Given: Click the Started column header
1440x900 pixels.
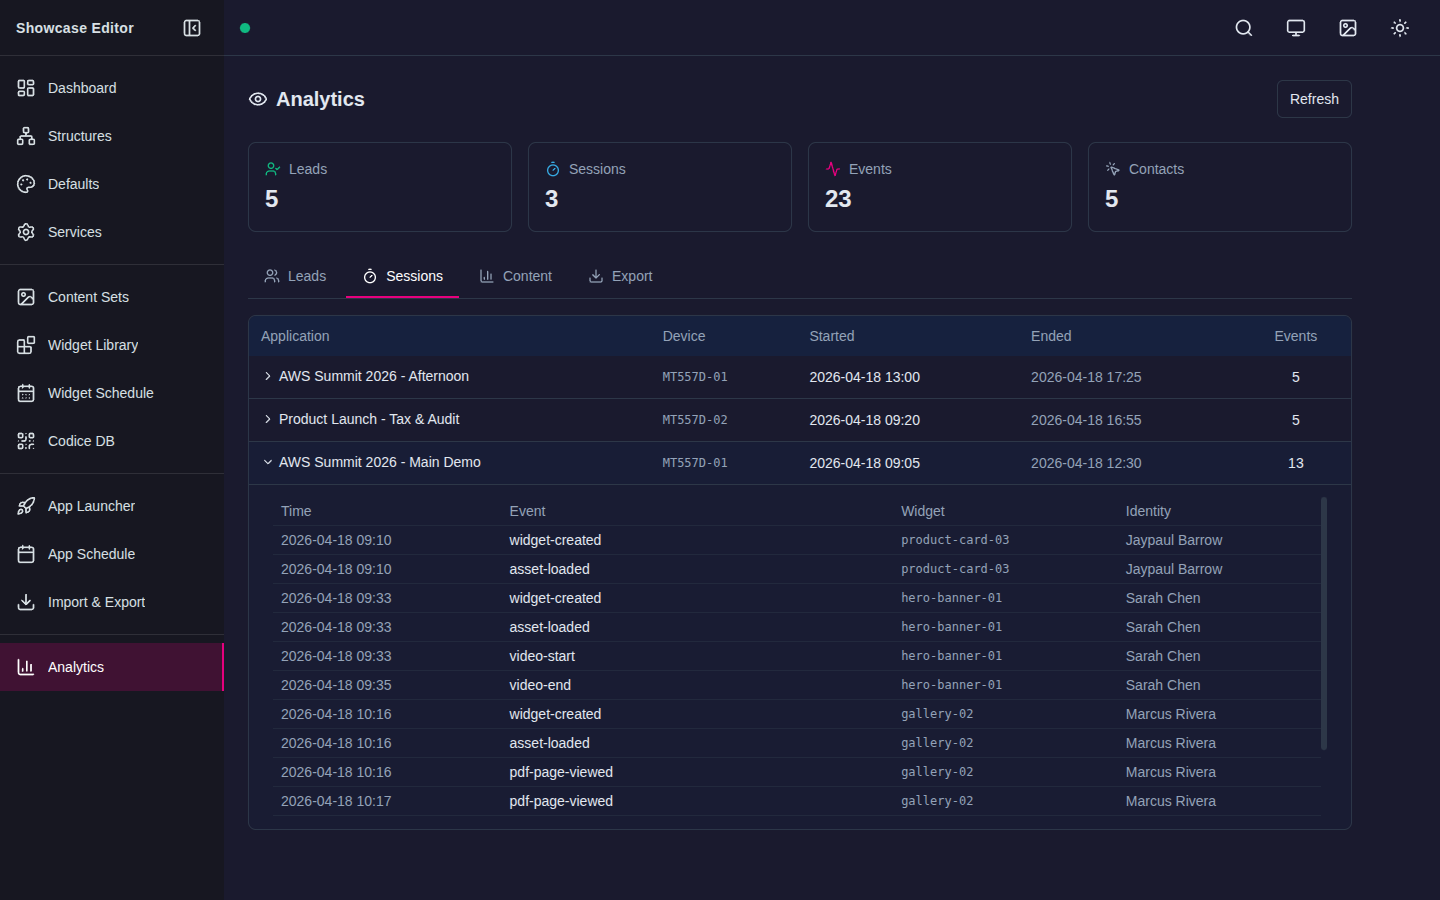Looking at the screenshot, I should [x=832, y=336].
